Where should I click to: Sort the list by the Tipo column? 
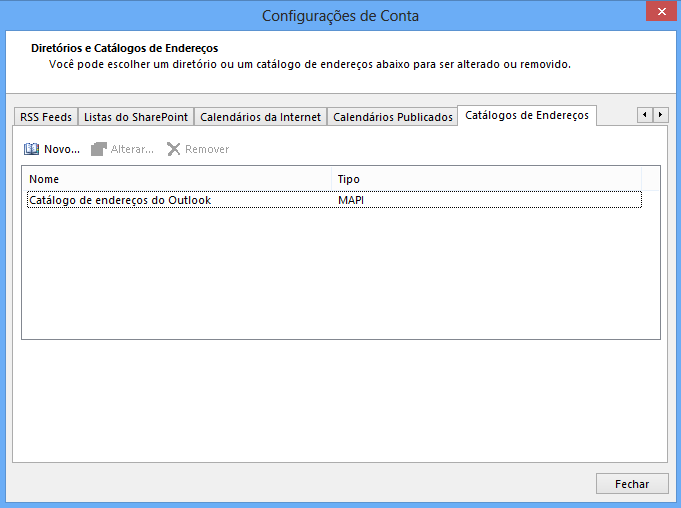point(486,179)
